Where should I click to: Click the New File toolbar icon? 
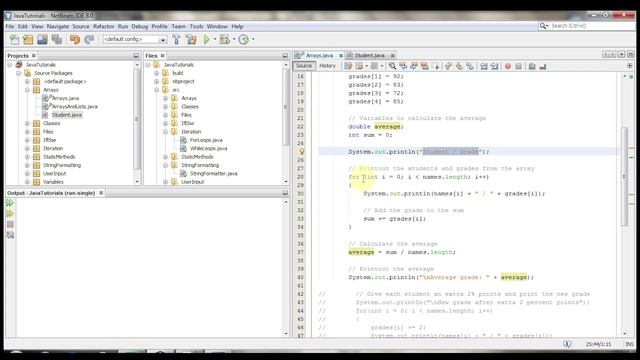14,40
